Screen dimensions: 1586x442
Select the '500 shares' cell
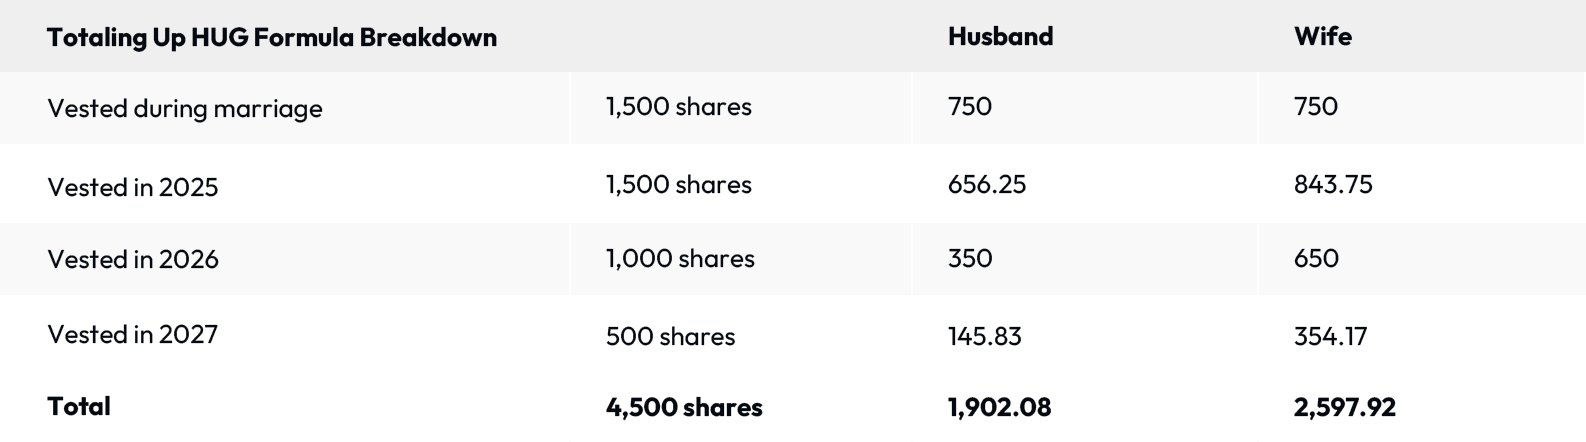[670, 336]
